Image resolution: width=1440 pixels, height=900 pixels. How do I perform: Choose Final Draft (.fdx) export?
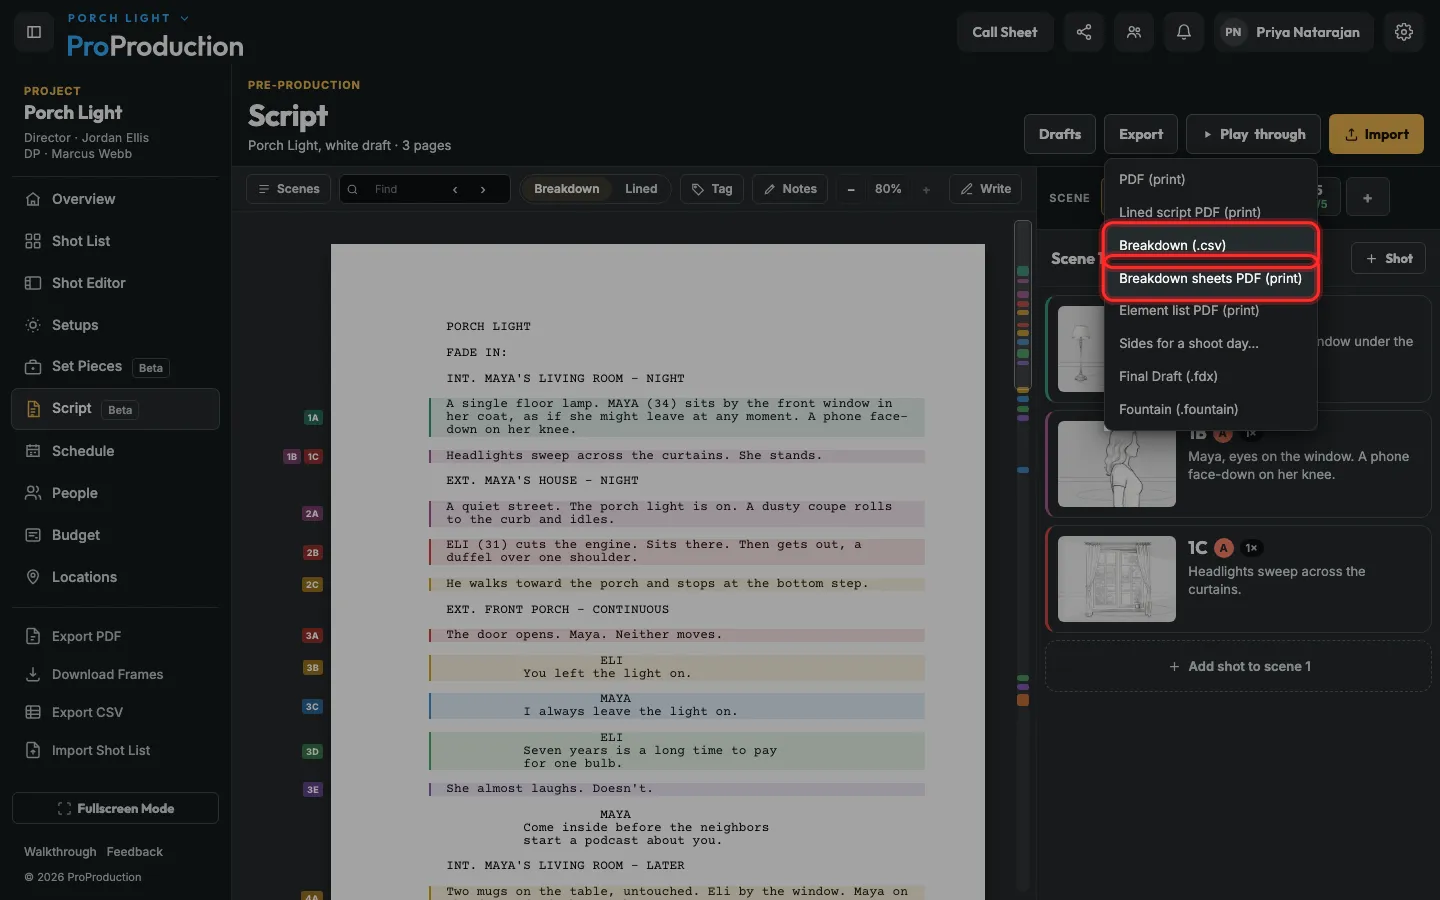pos(1210,376)
